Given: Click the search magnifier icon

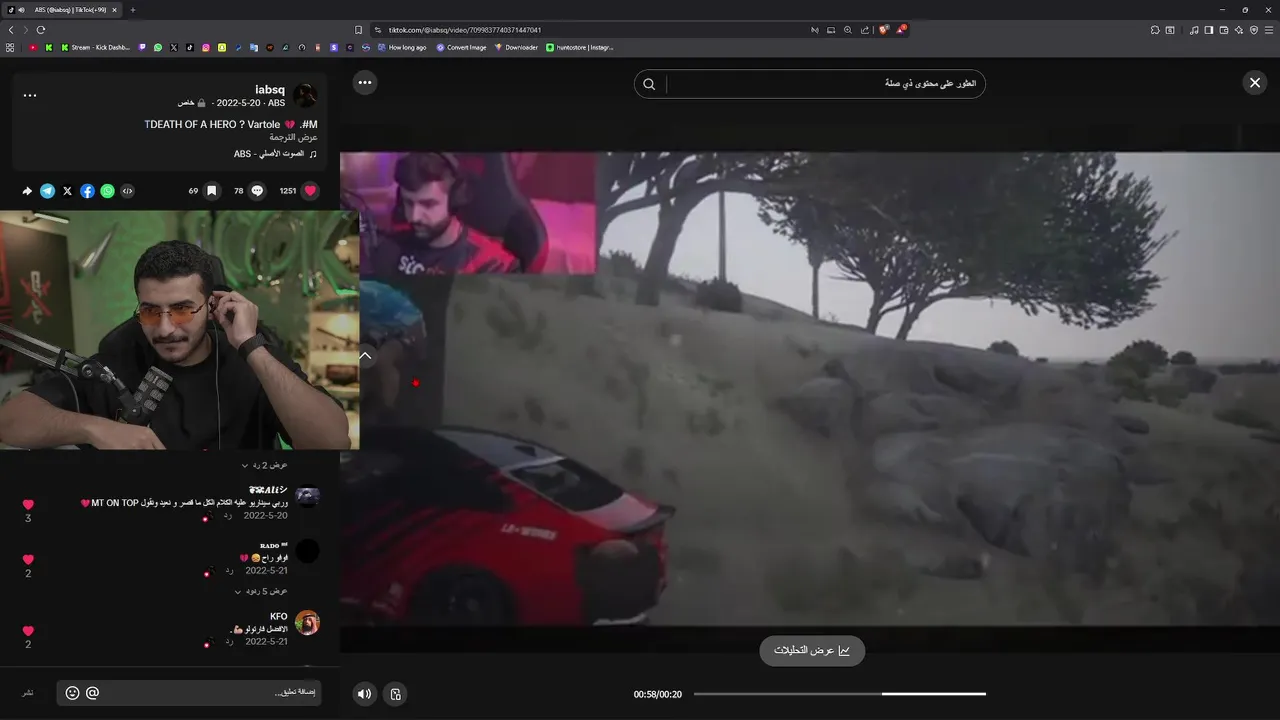Looking at the screenshot, I should [649, 84].
